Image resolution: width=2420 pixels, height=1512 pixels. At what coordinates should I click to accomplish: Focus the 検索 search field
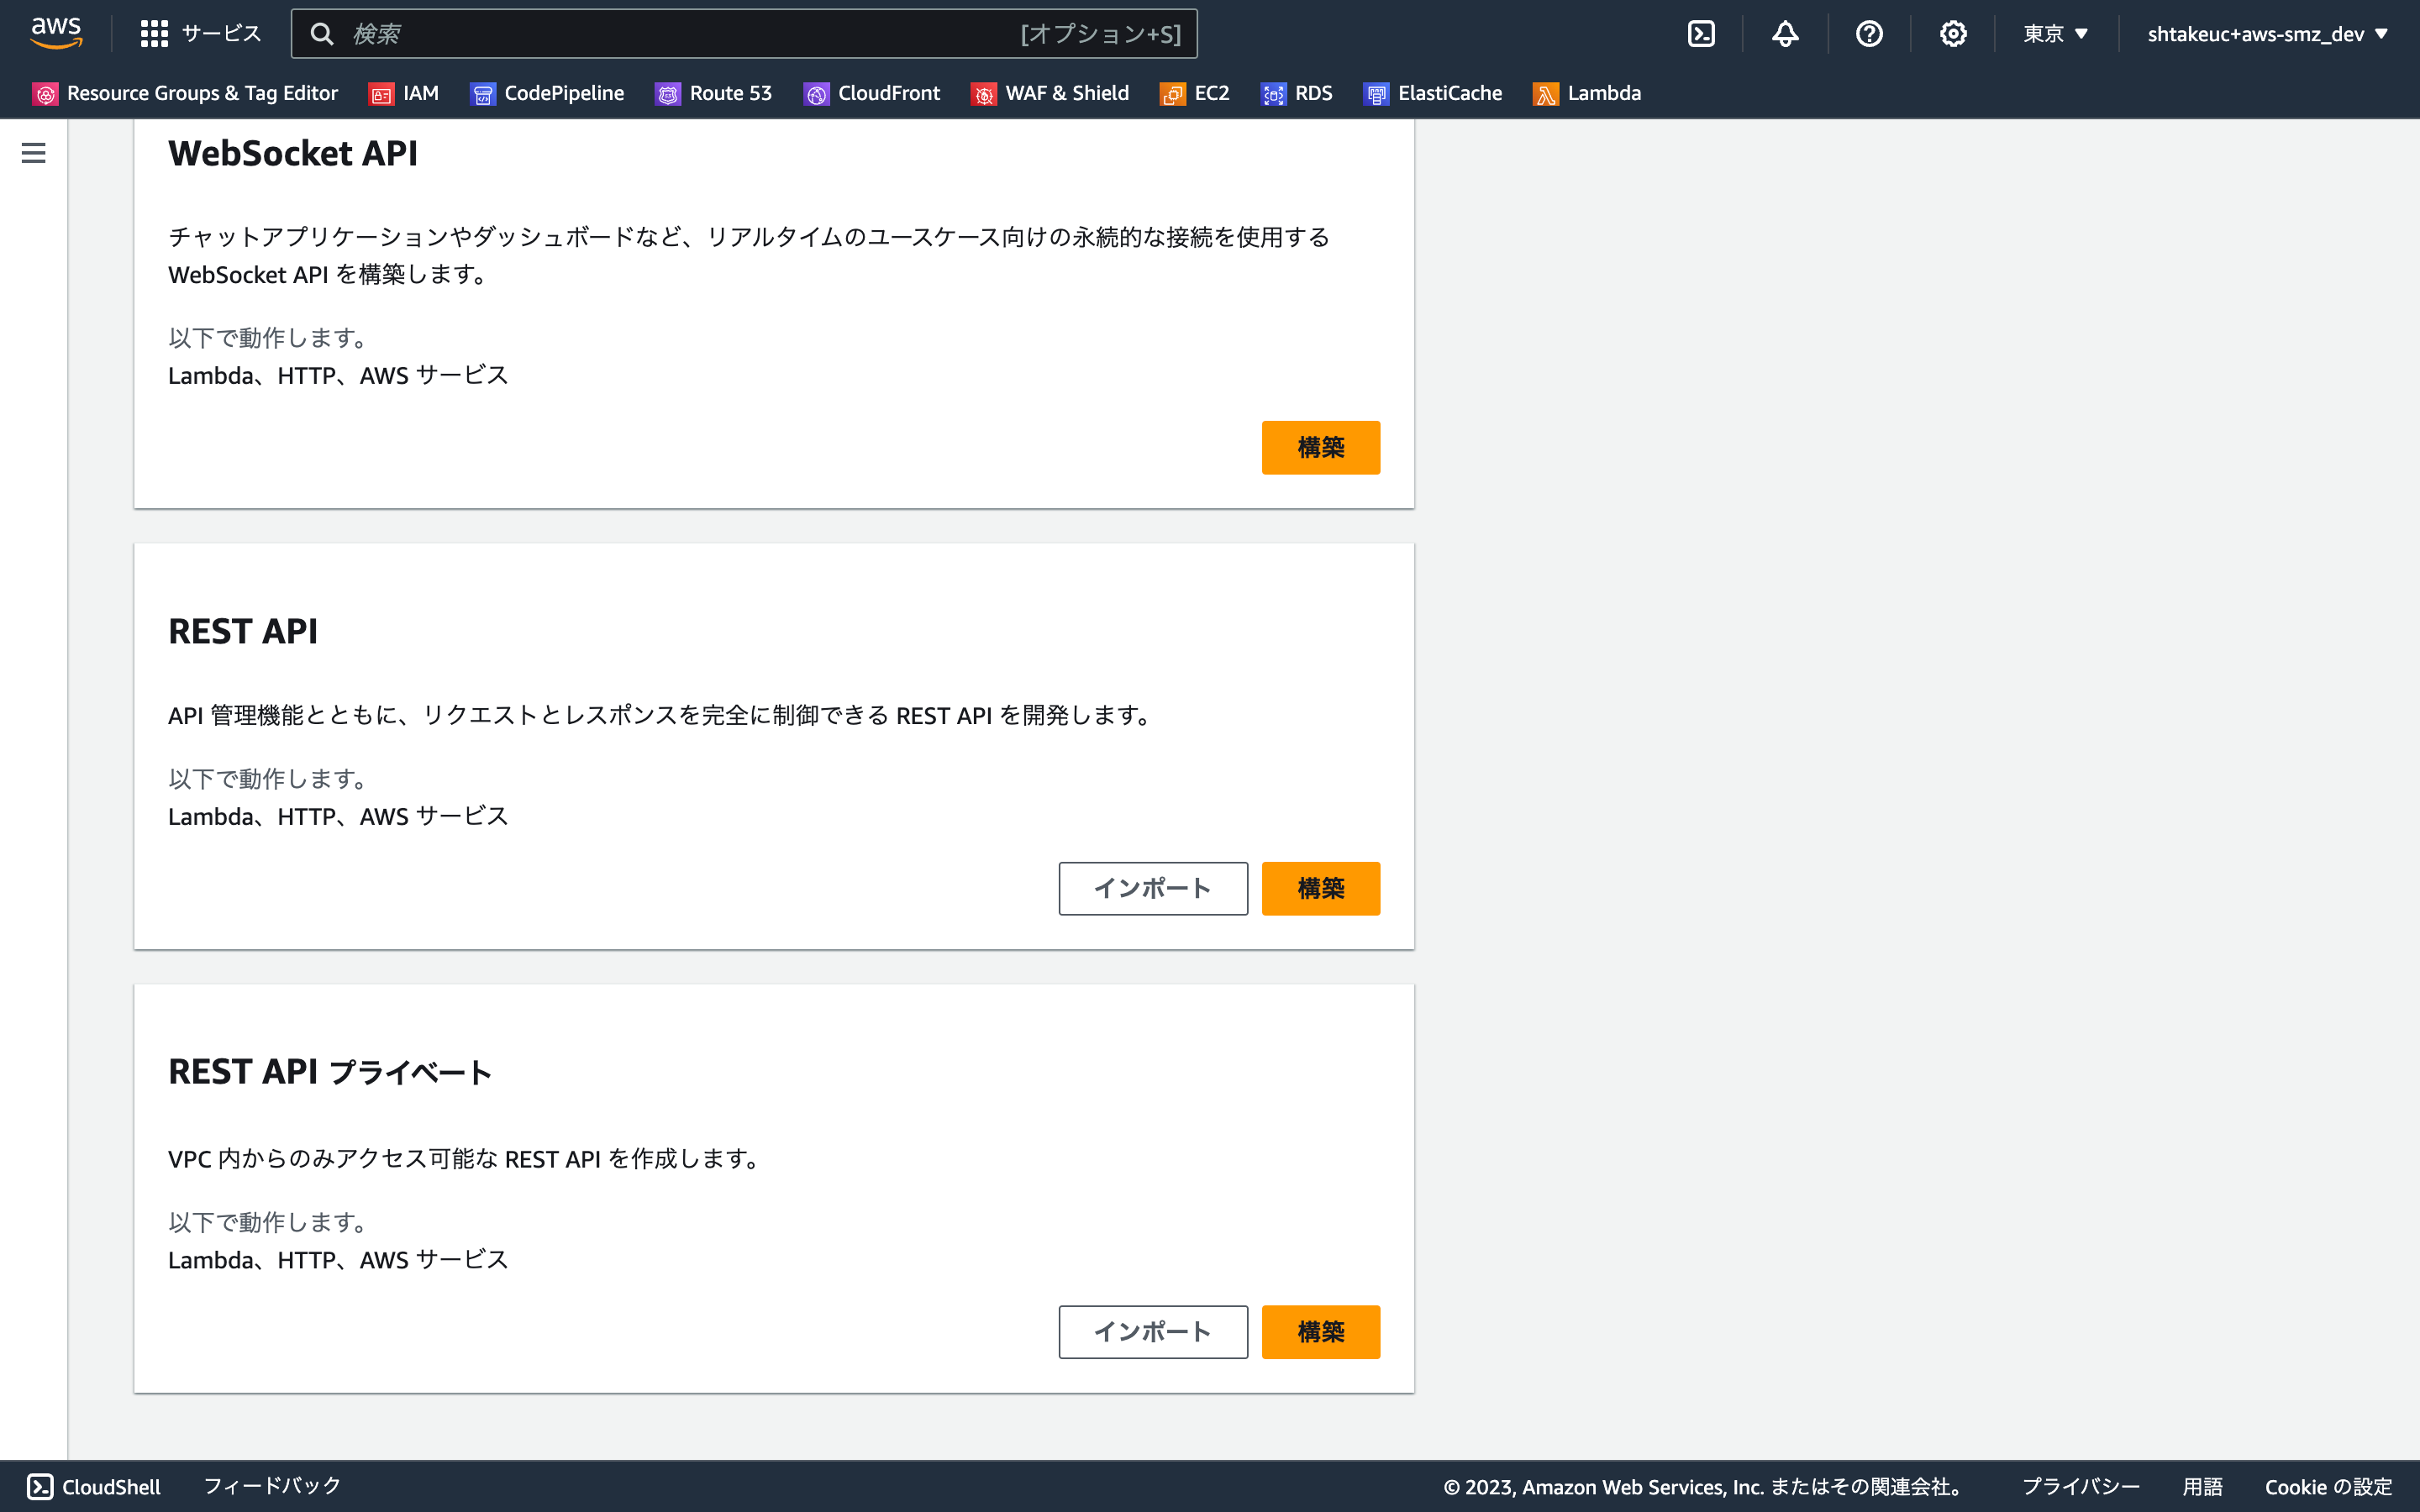coord(744,34)
